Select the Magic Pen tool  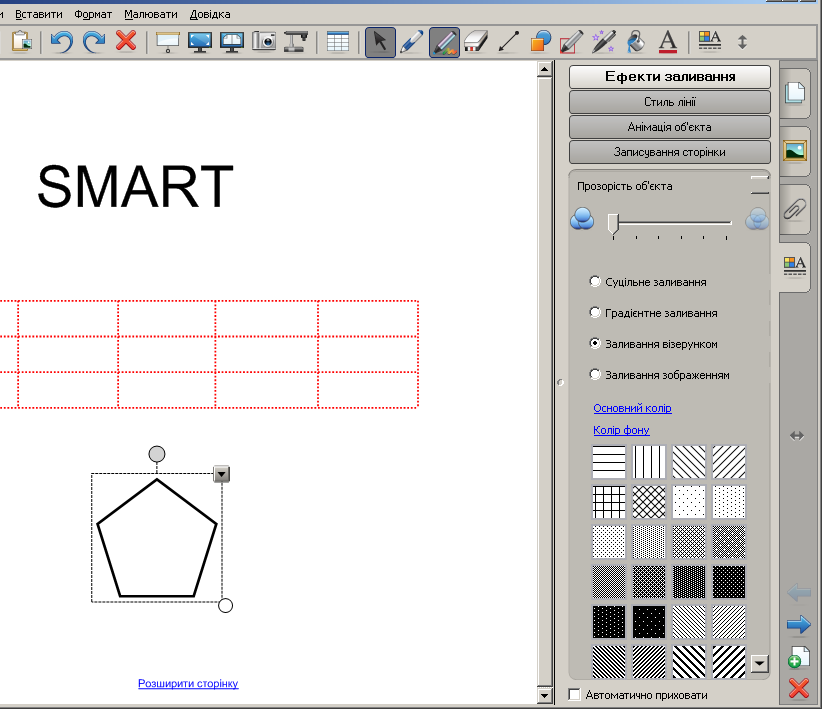pos(603,42)
